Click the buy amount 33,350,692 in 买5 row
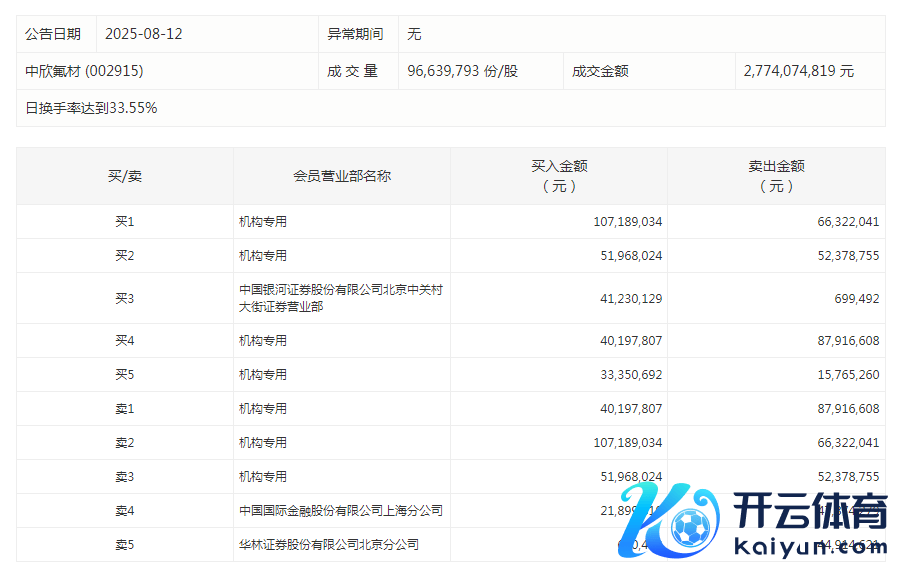Image resolution: width=903 pixels, height=580 pixels. point(627,375)
